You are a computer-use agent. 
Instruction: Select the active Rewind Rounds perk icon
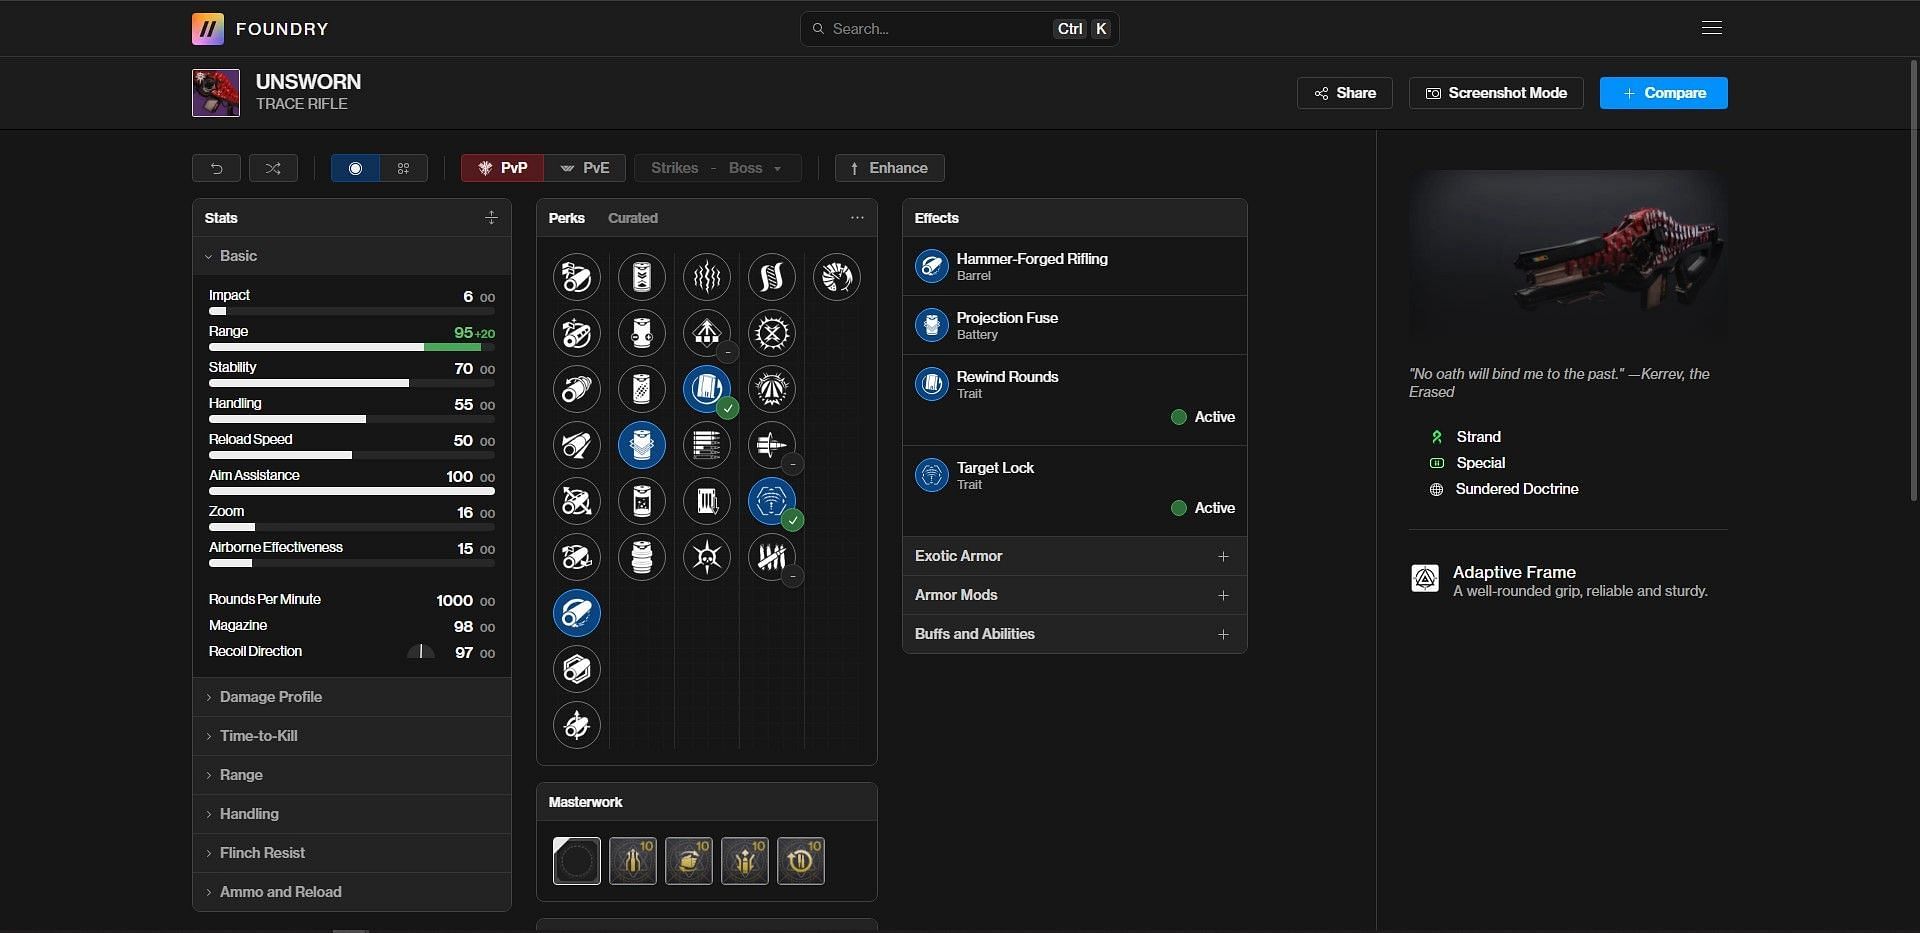[x=707, y=389]
